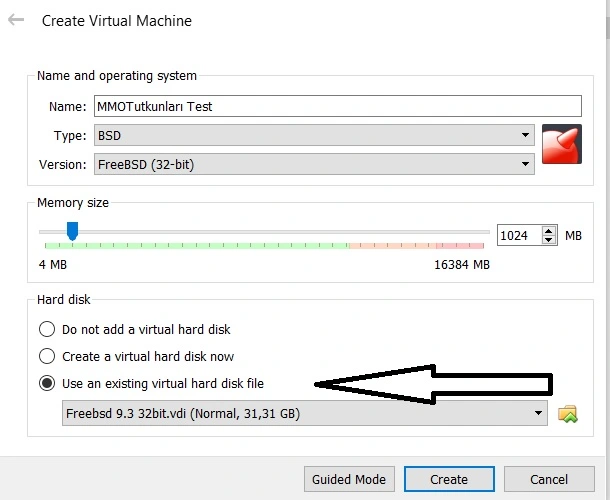Image resolution: width=610 pixels, height=500 pixels.
Task: Select 'Create a virtual hard disk now'
Action: (46, 356)
